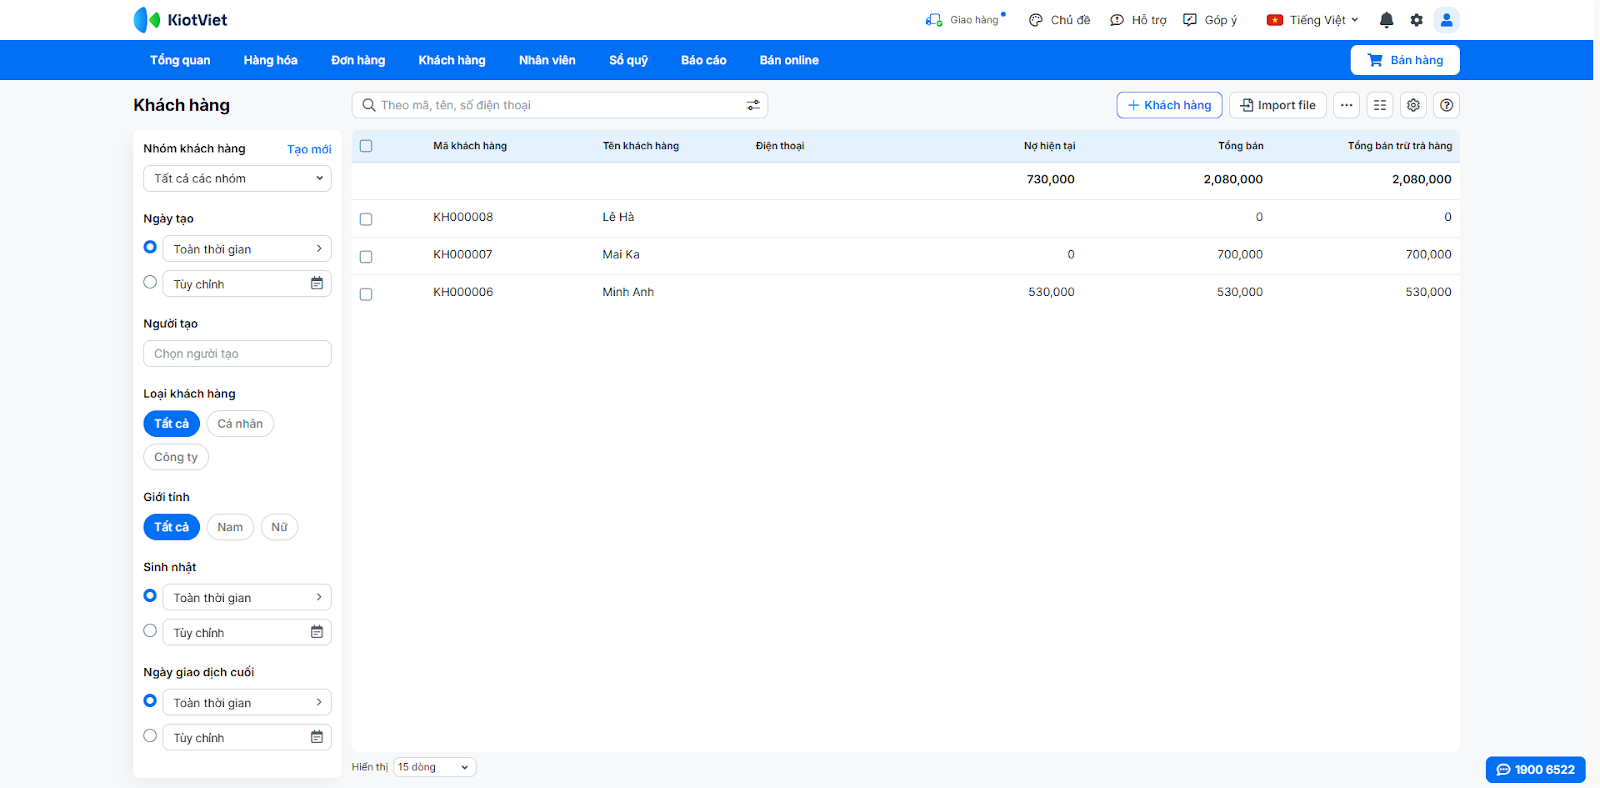Tick the checkbox for customer KH000008

[366, 219]
